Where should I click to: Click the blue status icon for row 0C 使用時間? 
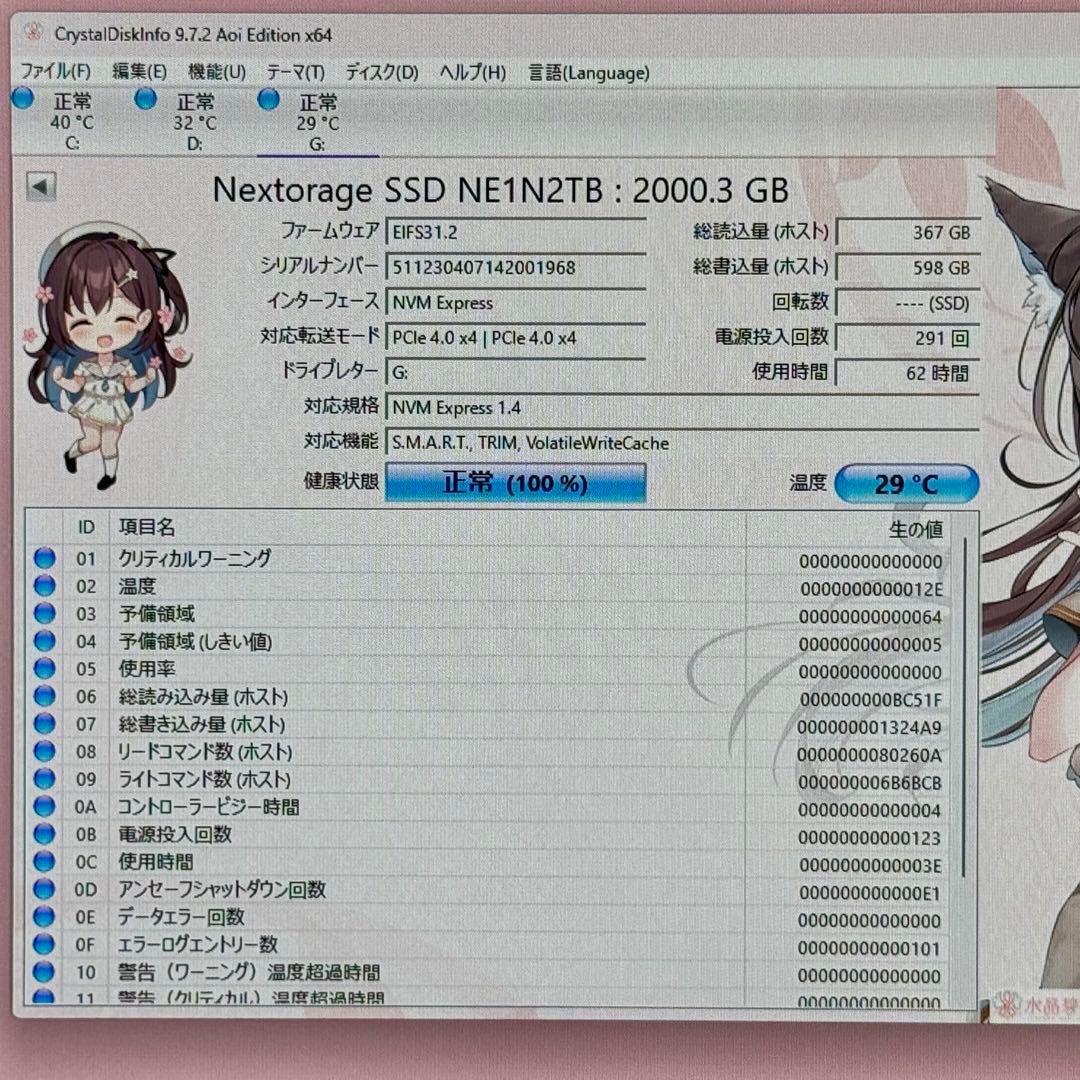click(45, 860)
